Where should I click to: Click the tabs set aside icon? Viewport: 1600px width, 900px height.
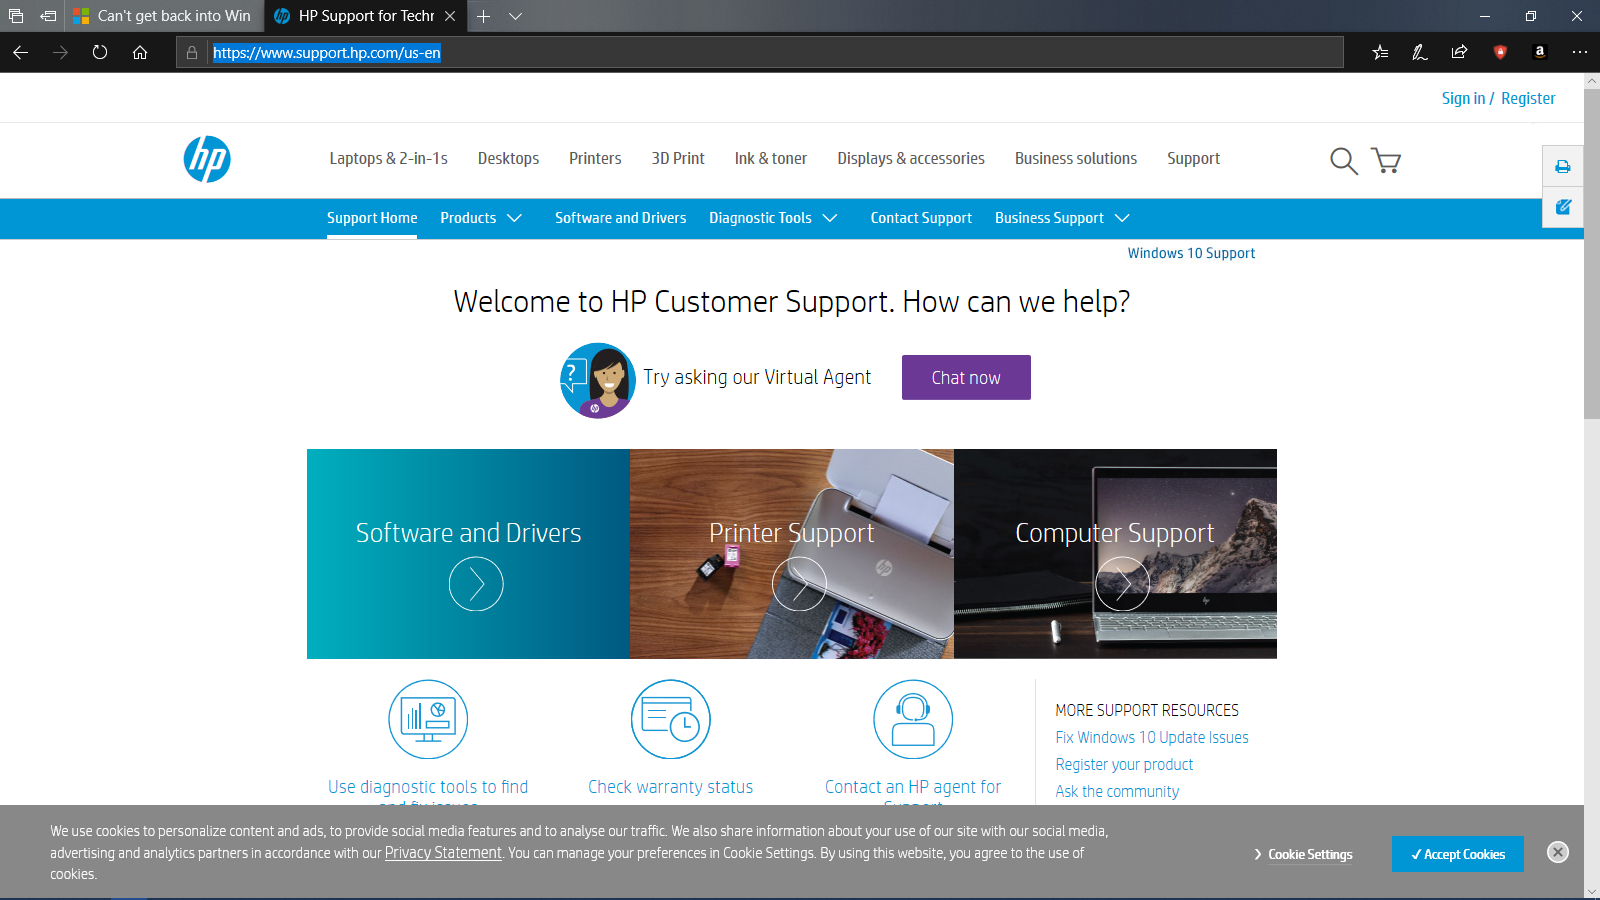16,16
